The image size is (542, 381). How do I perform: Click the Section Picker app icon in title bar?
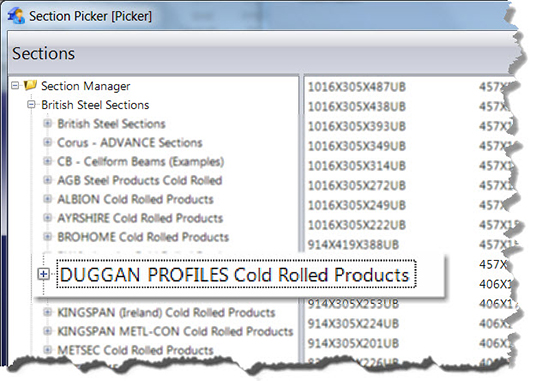pyautogui.click(x=16, y=16)
